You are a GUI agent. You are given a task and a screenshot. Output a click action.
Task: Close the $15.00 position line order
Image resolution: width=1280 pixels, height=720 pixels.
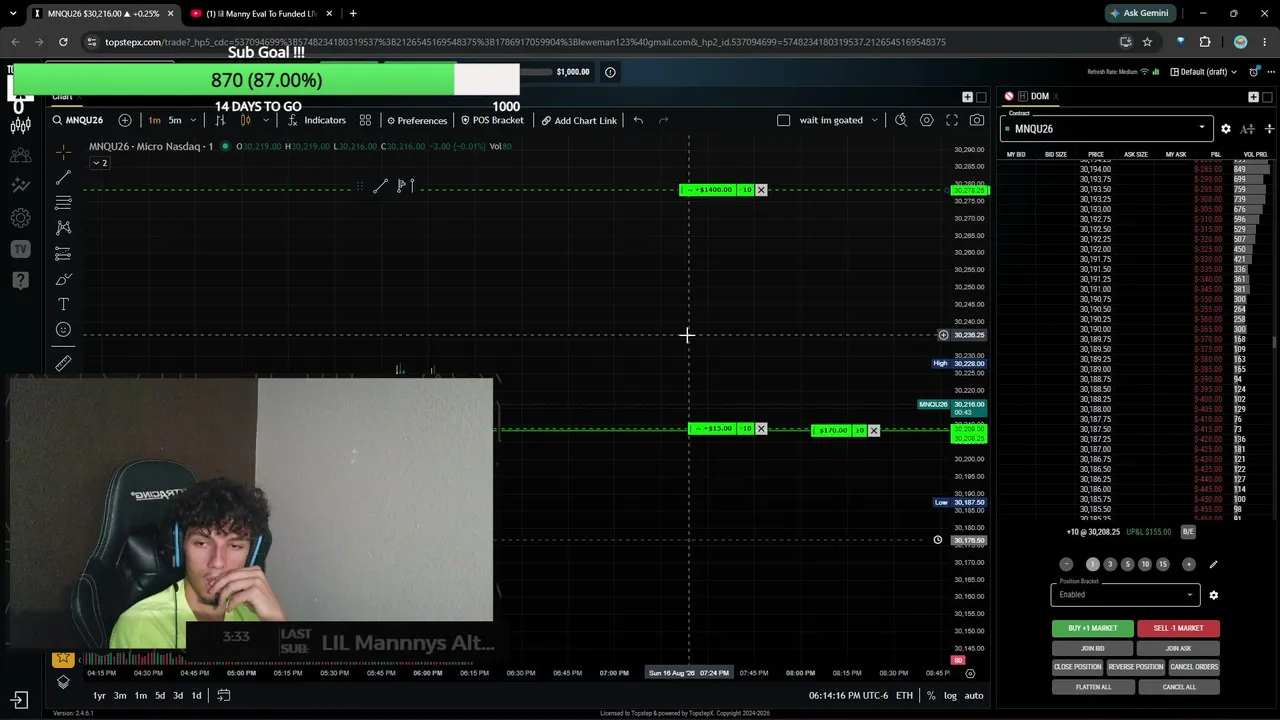[761, 429]
